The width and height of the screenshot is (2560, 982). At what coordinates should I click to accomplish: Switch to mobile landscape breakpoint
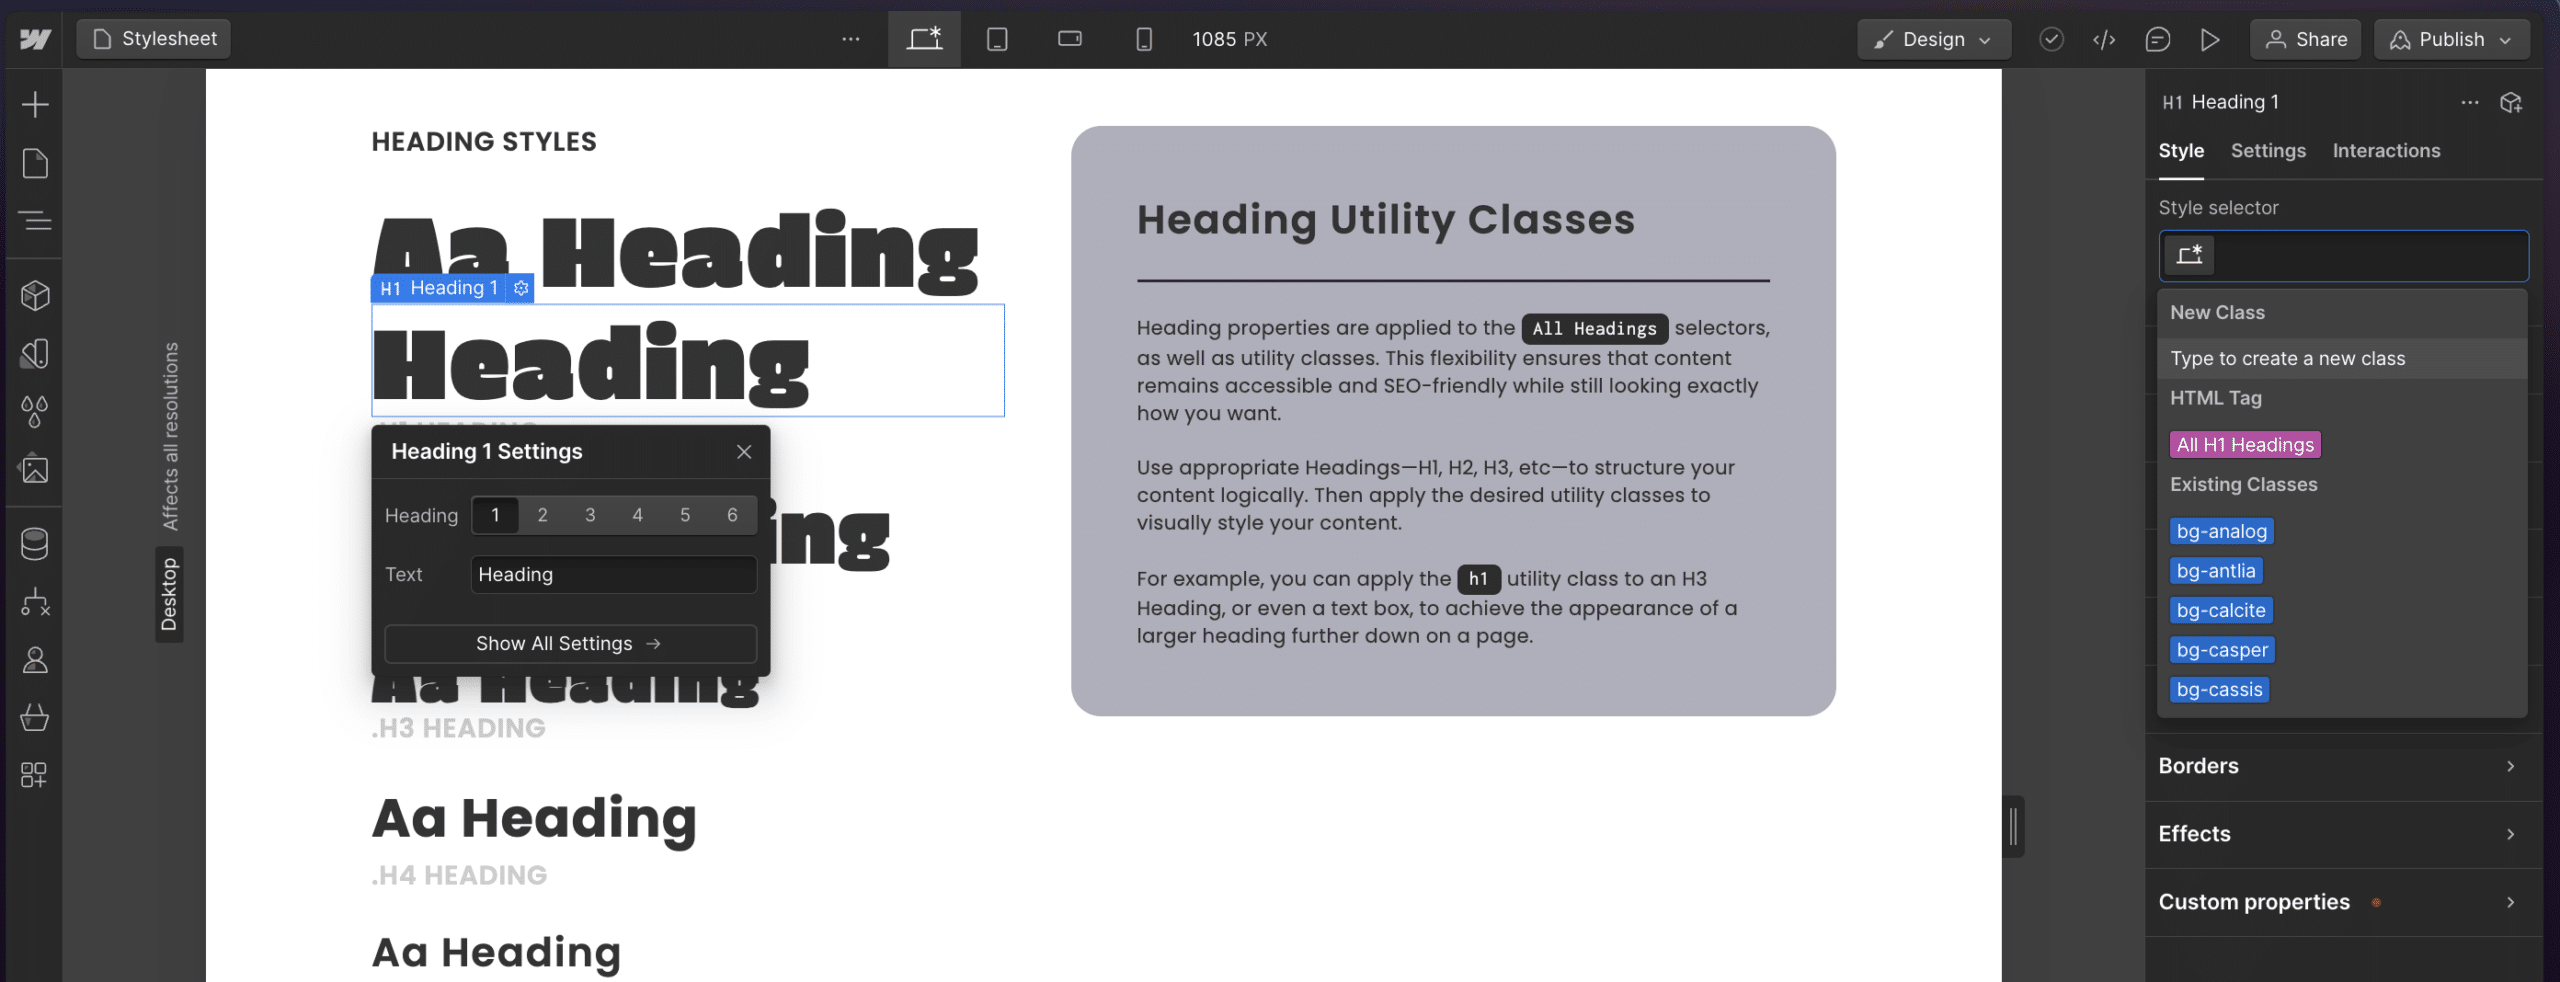pyautogui.click(x=1070, y=39)
